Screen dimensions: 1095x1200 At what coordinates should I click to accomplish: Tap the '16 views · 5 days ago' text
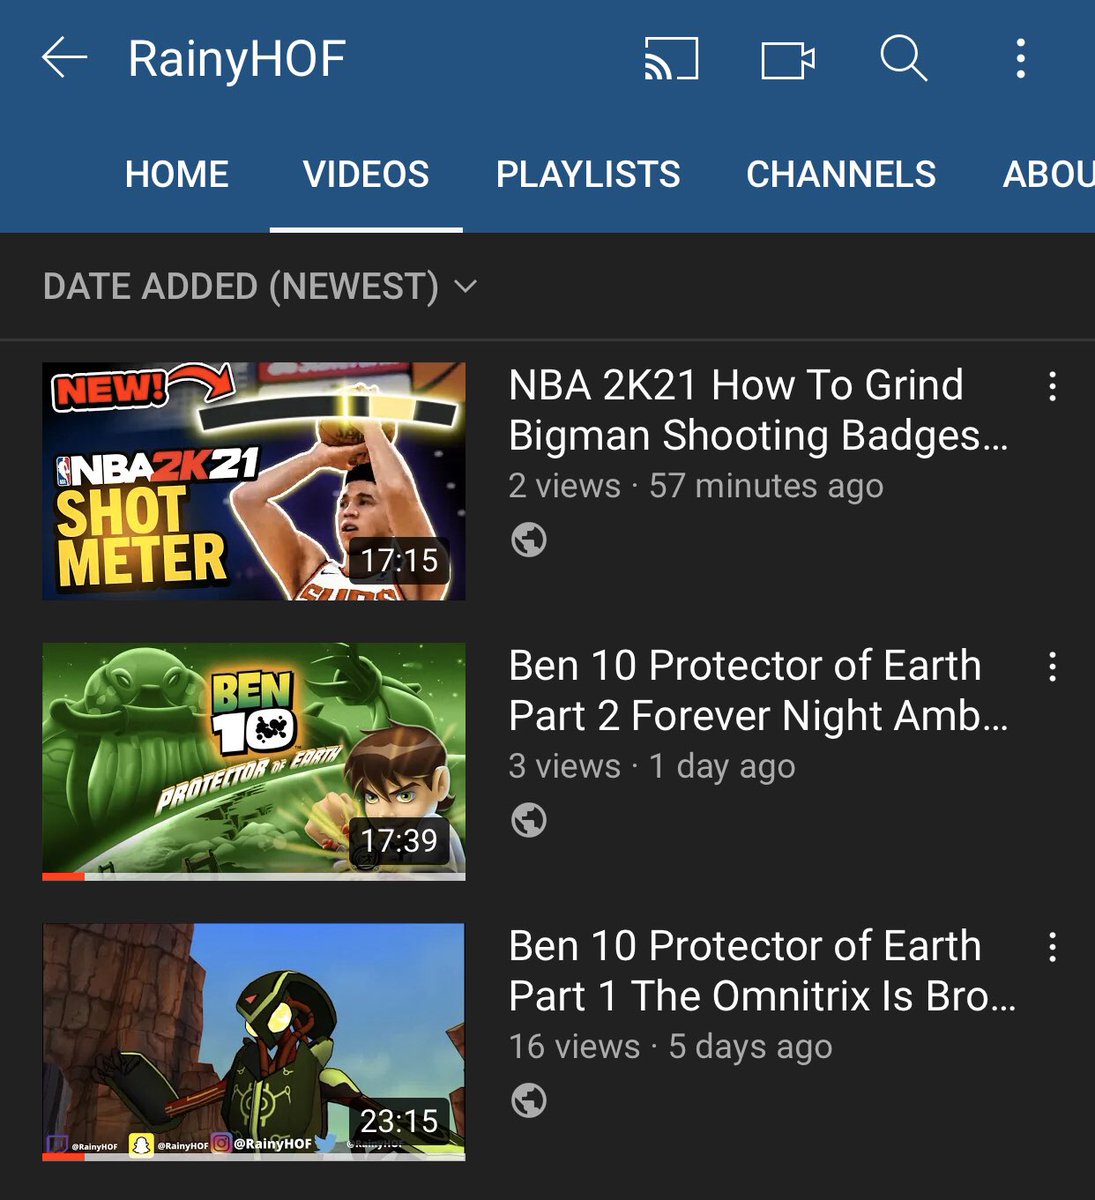pos(670,1046)
